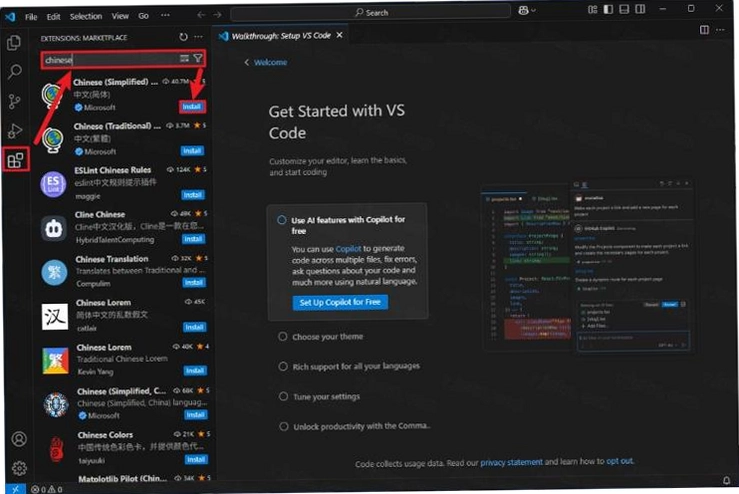739x494 pixels.
Task: Go forward with the navigation arrow
Action: (x=217, y=15)
